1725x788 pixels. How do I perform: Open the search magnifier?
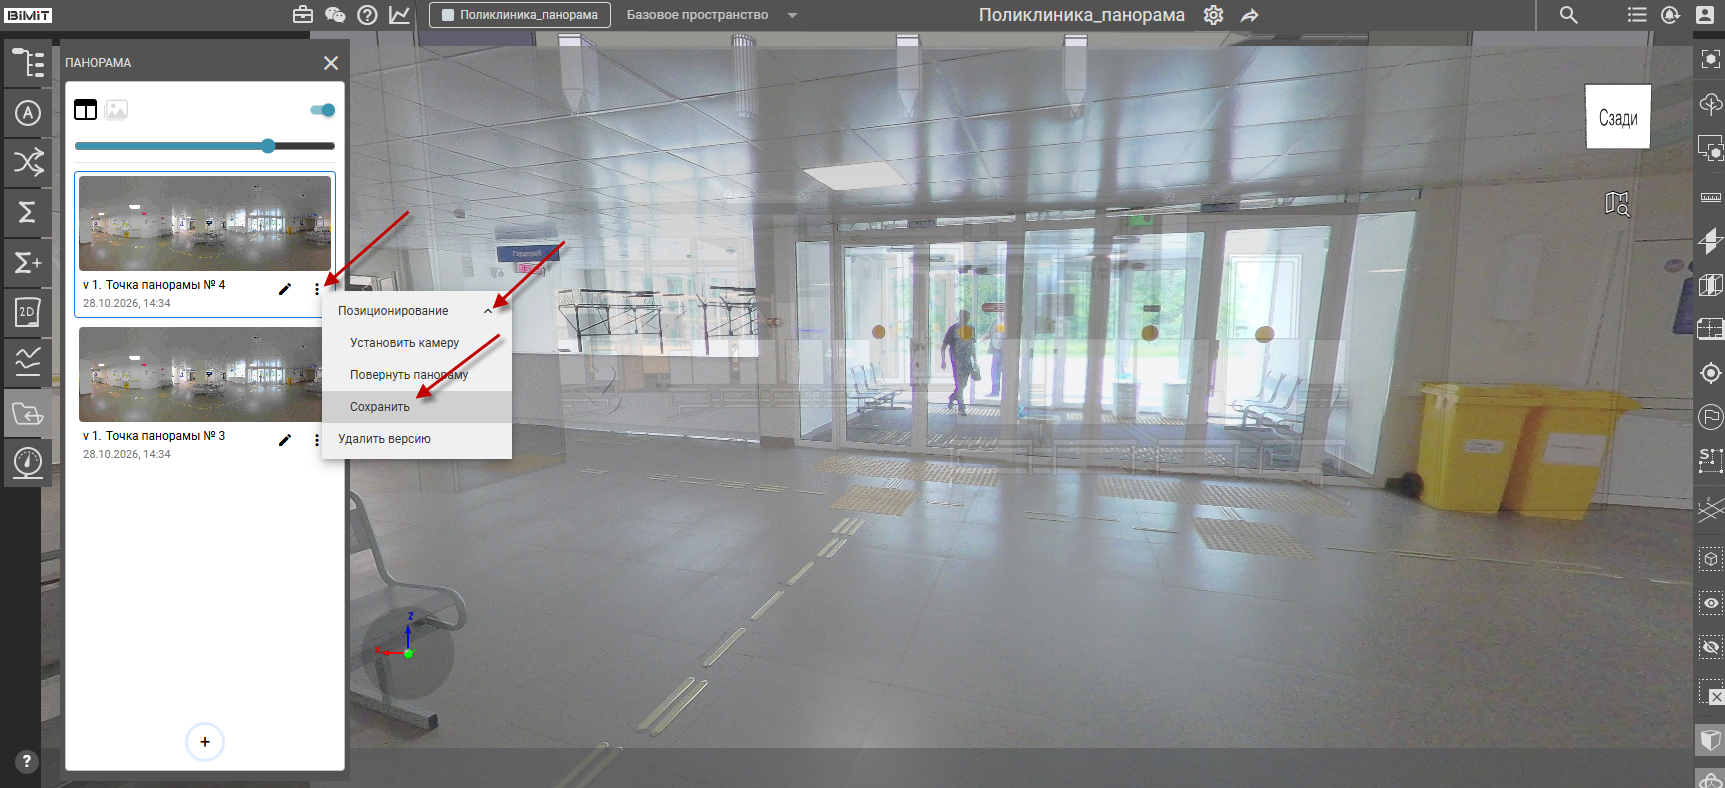click(1568, 15)
